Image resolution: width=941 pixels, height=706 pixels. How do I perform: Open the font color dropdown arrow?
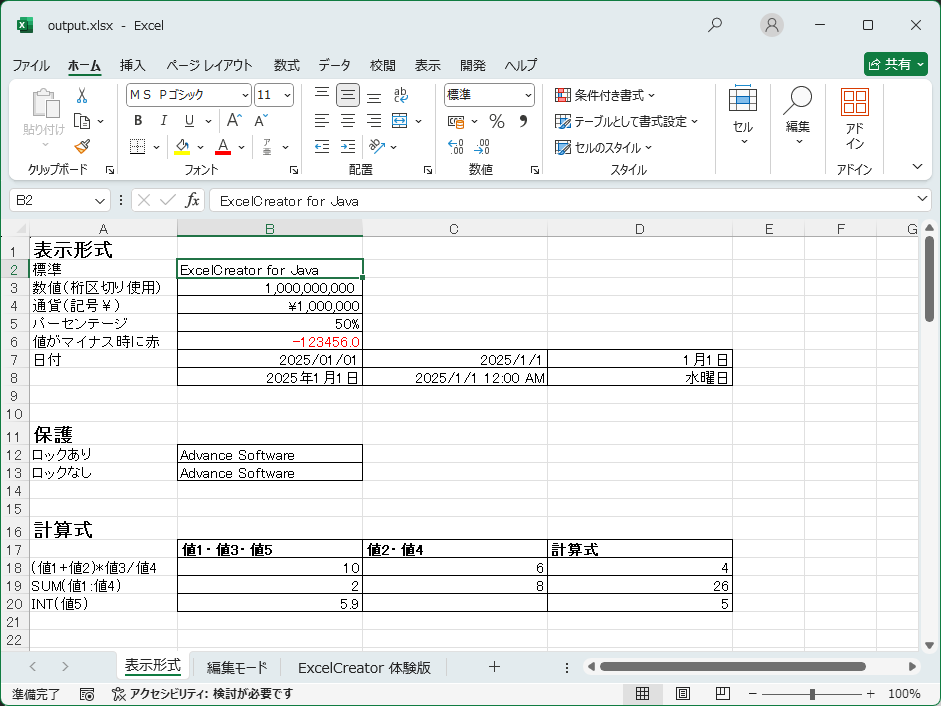coord(239,146)
